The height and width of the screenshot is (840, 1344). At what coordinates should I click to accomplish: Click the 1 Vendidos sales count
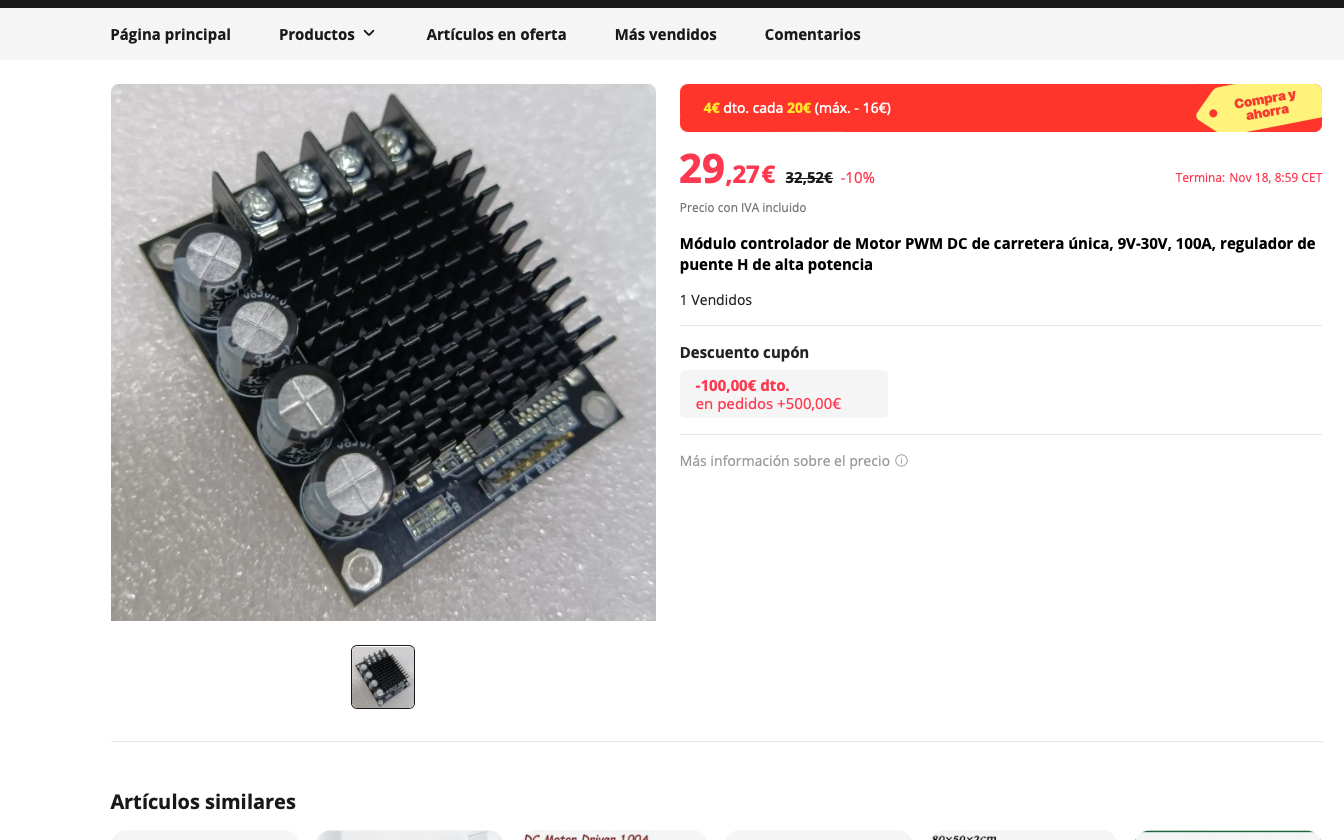tap(716, 300)
